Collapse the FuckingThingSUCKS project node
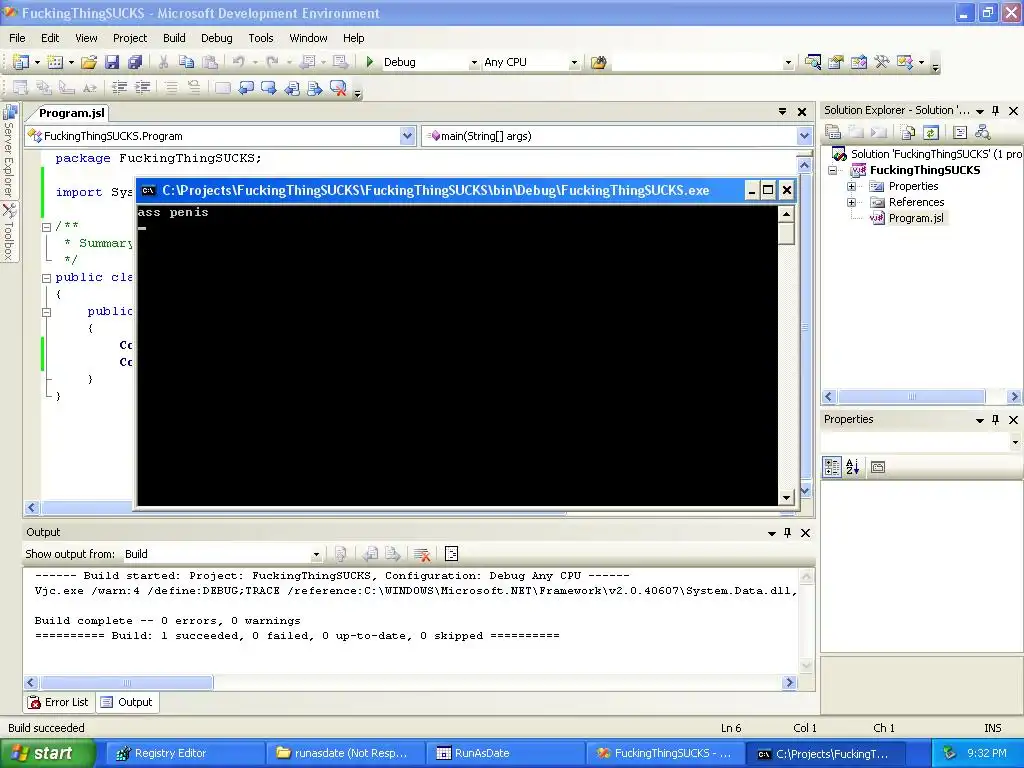Viewport: 1024px width, 768px height. pyautogui.click(x=833, y=170)
